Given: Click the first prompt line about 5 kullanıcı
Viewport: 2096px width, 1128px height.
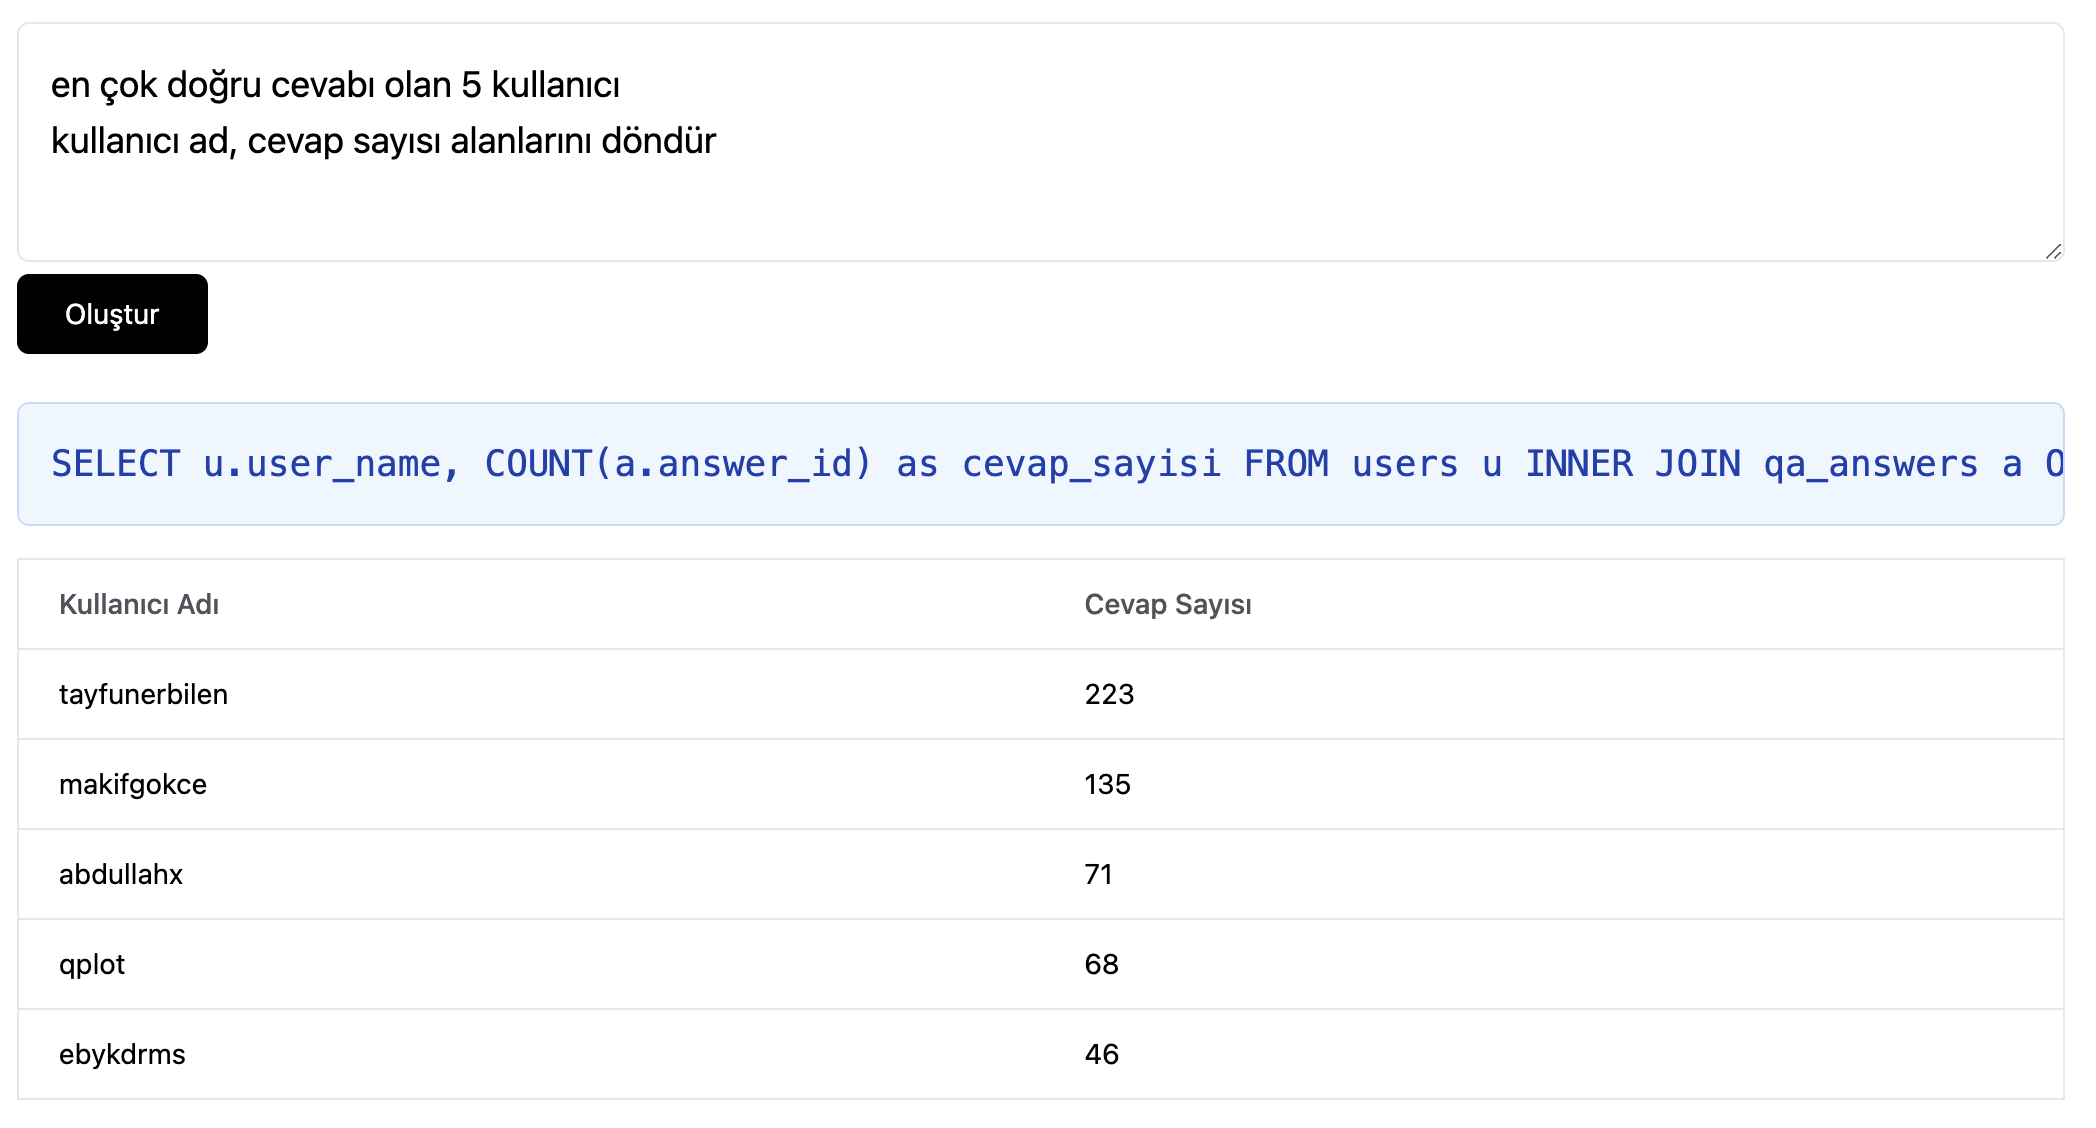Looking at the screenshot, I should (x=335, y=85).
